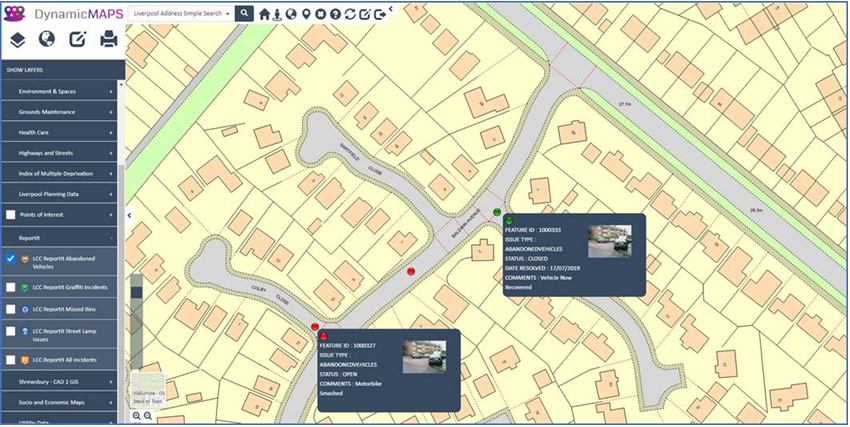Click the Points of Interest expand arrow
This screenshot has height=427, width=850.
tap(111, 215)
